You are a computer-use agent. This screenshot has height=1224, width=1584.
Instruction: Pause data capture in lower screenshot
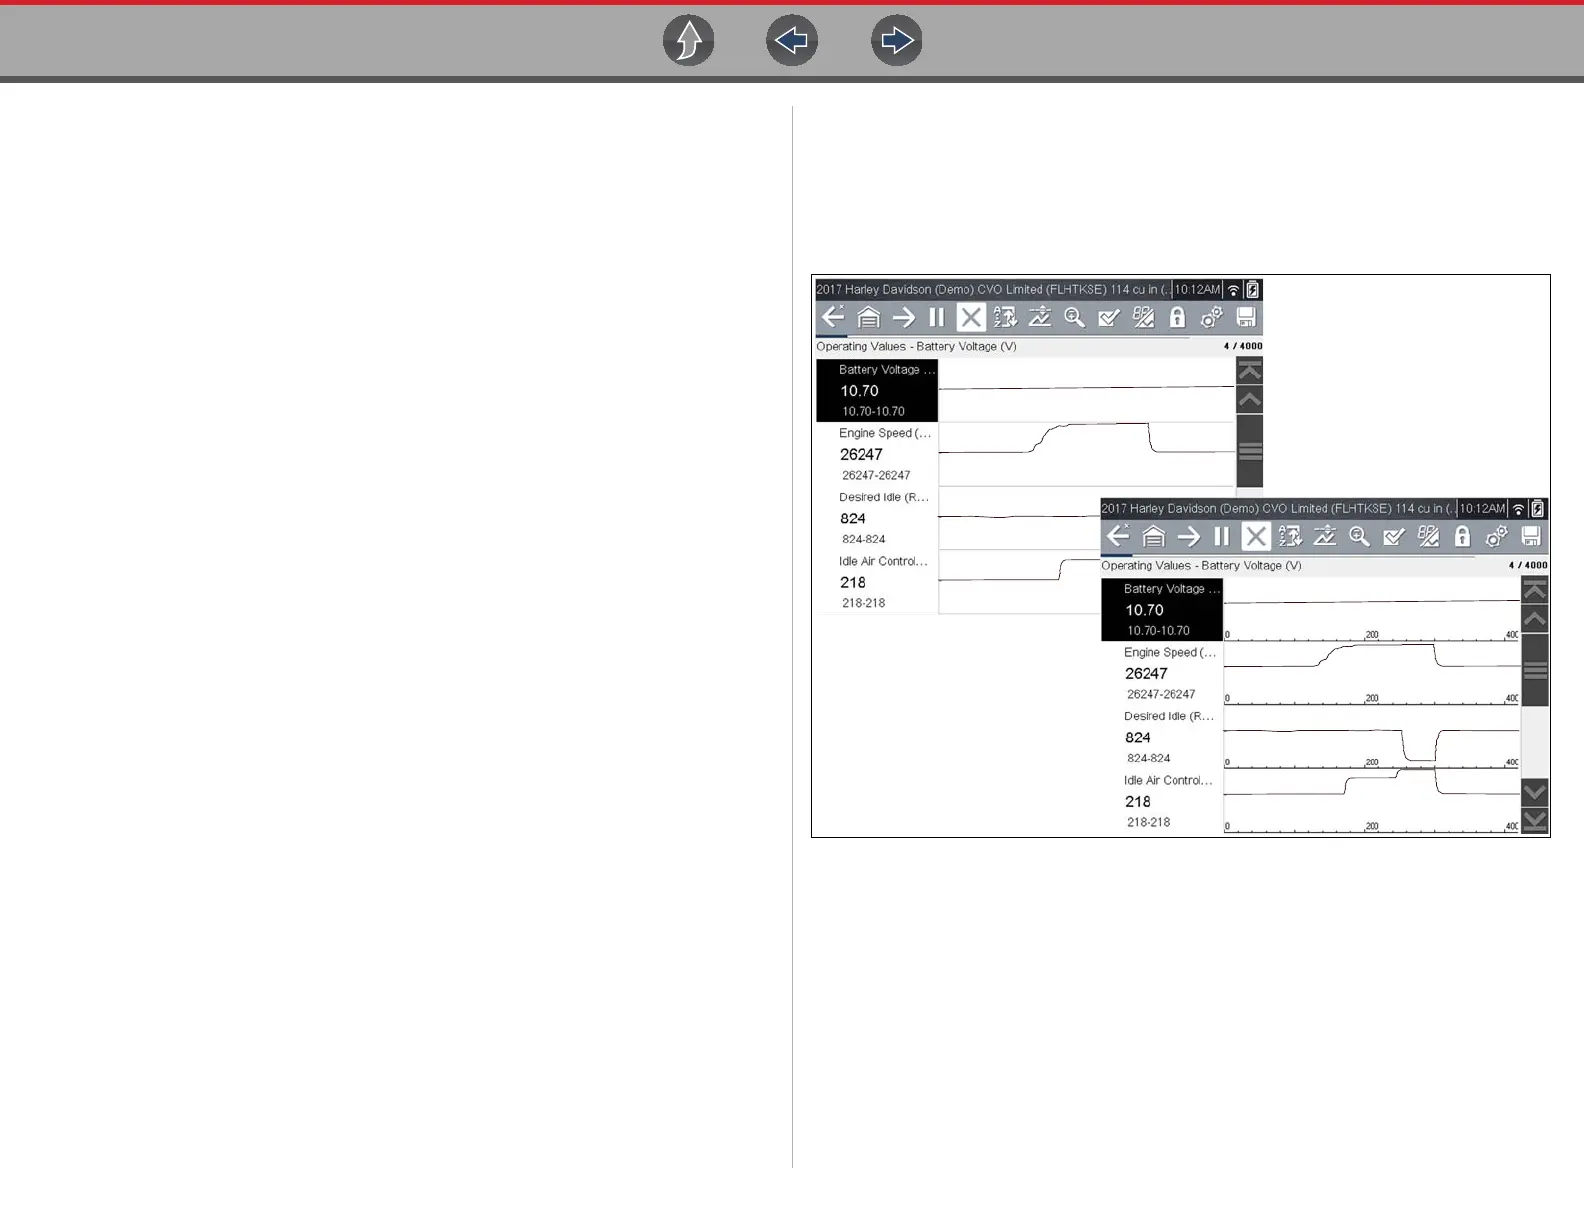[x=1222, y=536]
